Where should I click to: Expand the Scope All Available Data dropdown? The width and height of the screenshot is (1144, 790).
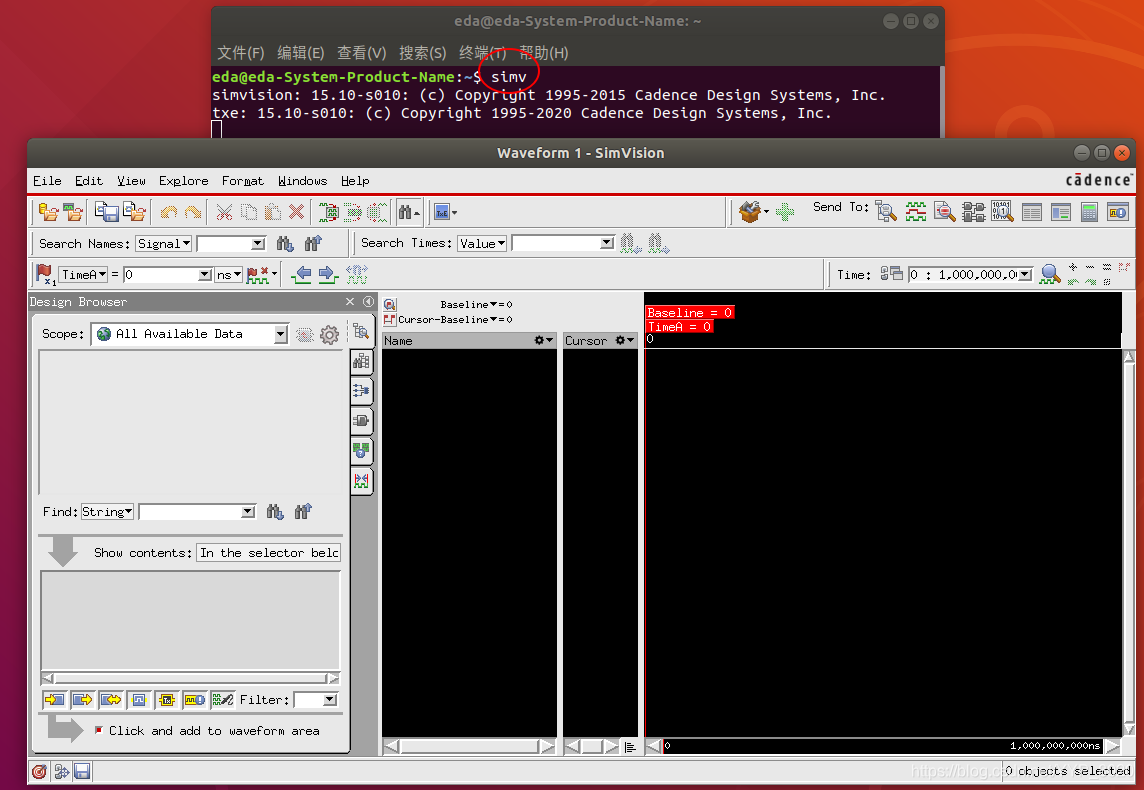(x=280, y=334)
